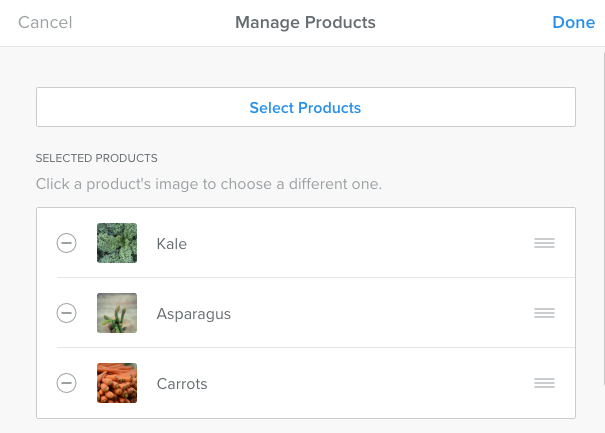Select the Carrots product name

(182, 383)
